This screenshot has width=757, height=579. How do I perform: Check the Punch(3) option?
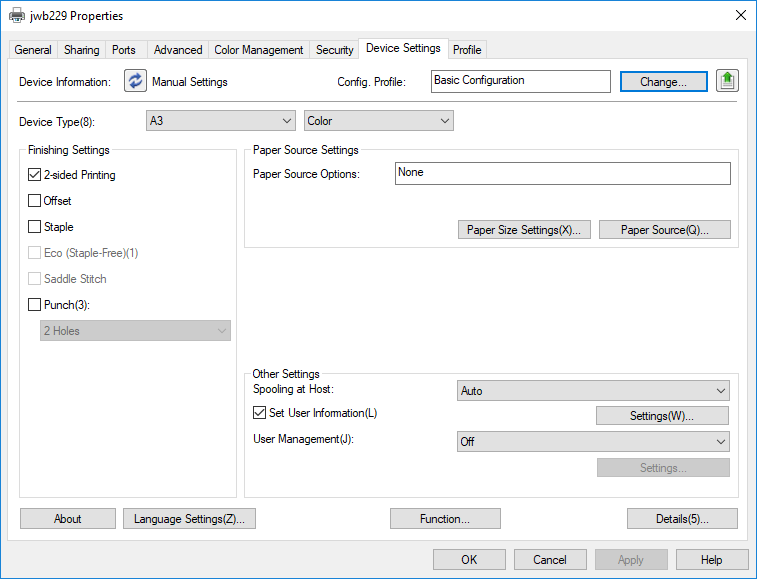pyautogui.click(x=35, y=305)
